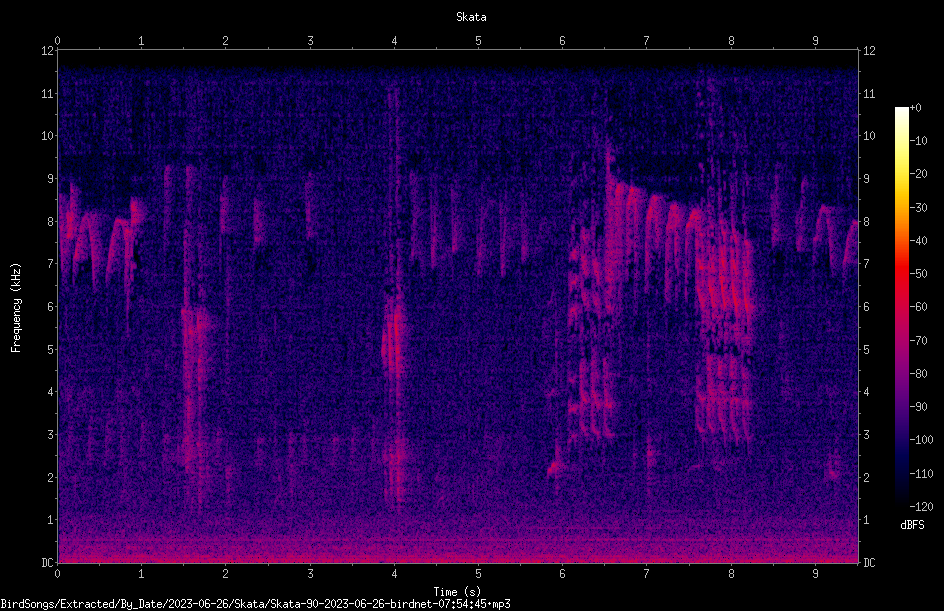
Task: Click the "12" tick on the left frequency axis
Action: 47,51
